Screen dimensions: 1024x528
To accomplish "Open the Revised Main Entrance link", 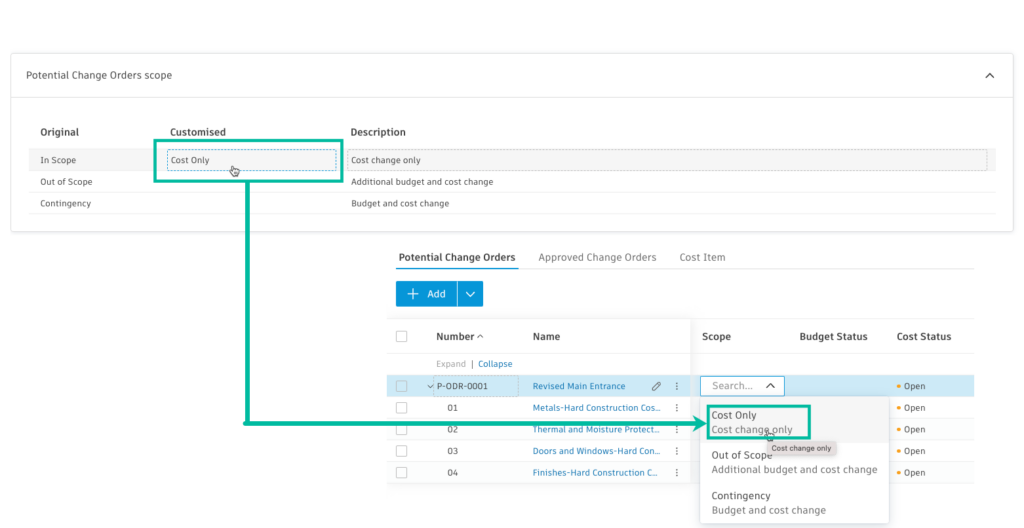I will pyautogui.click(x=579, y=386).
